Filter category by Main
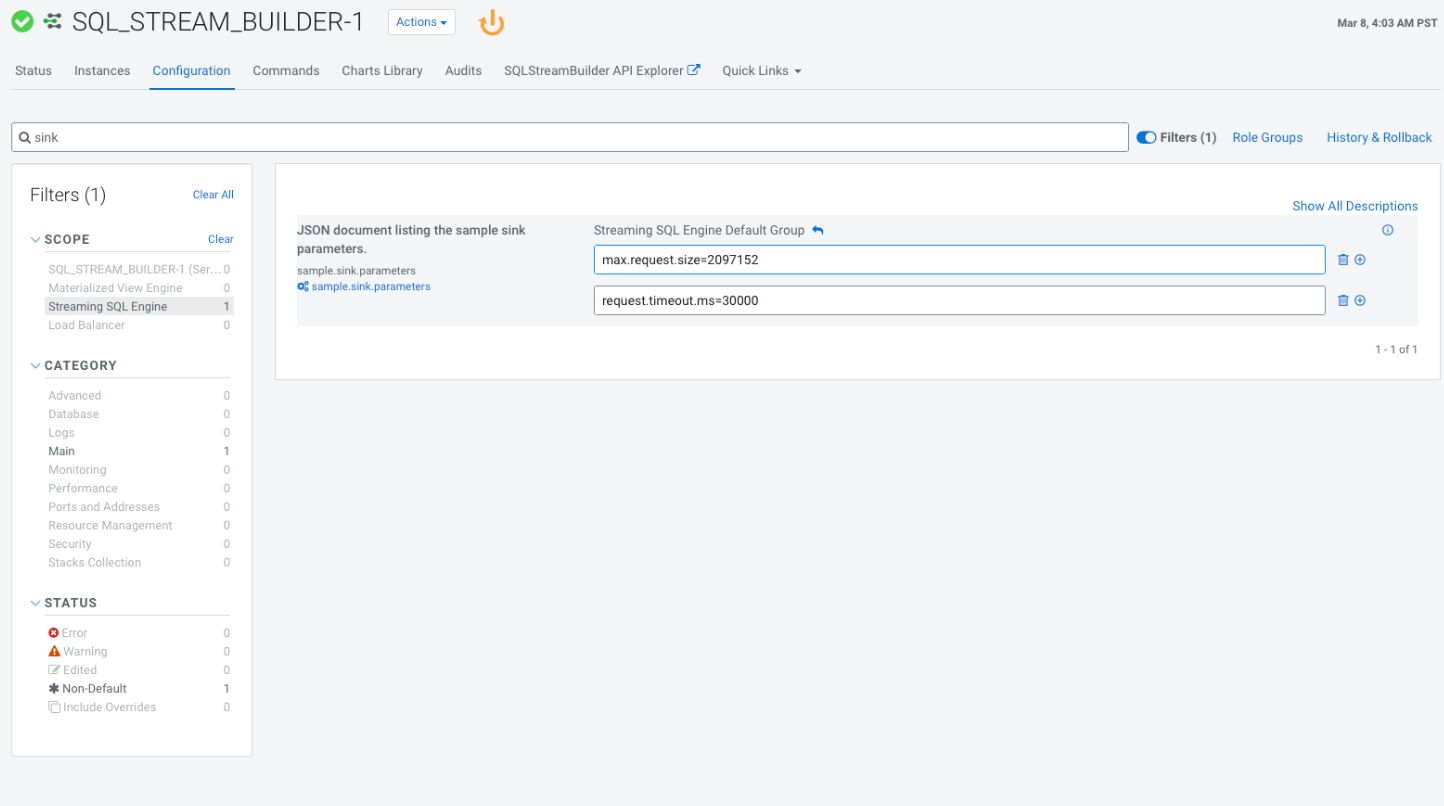This screenshot has width=1444, height=806. point(139,451)
